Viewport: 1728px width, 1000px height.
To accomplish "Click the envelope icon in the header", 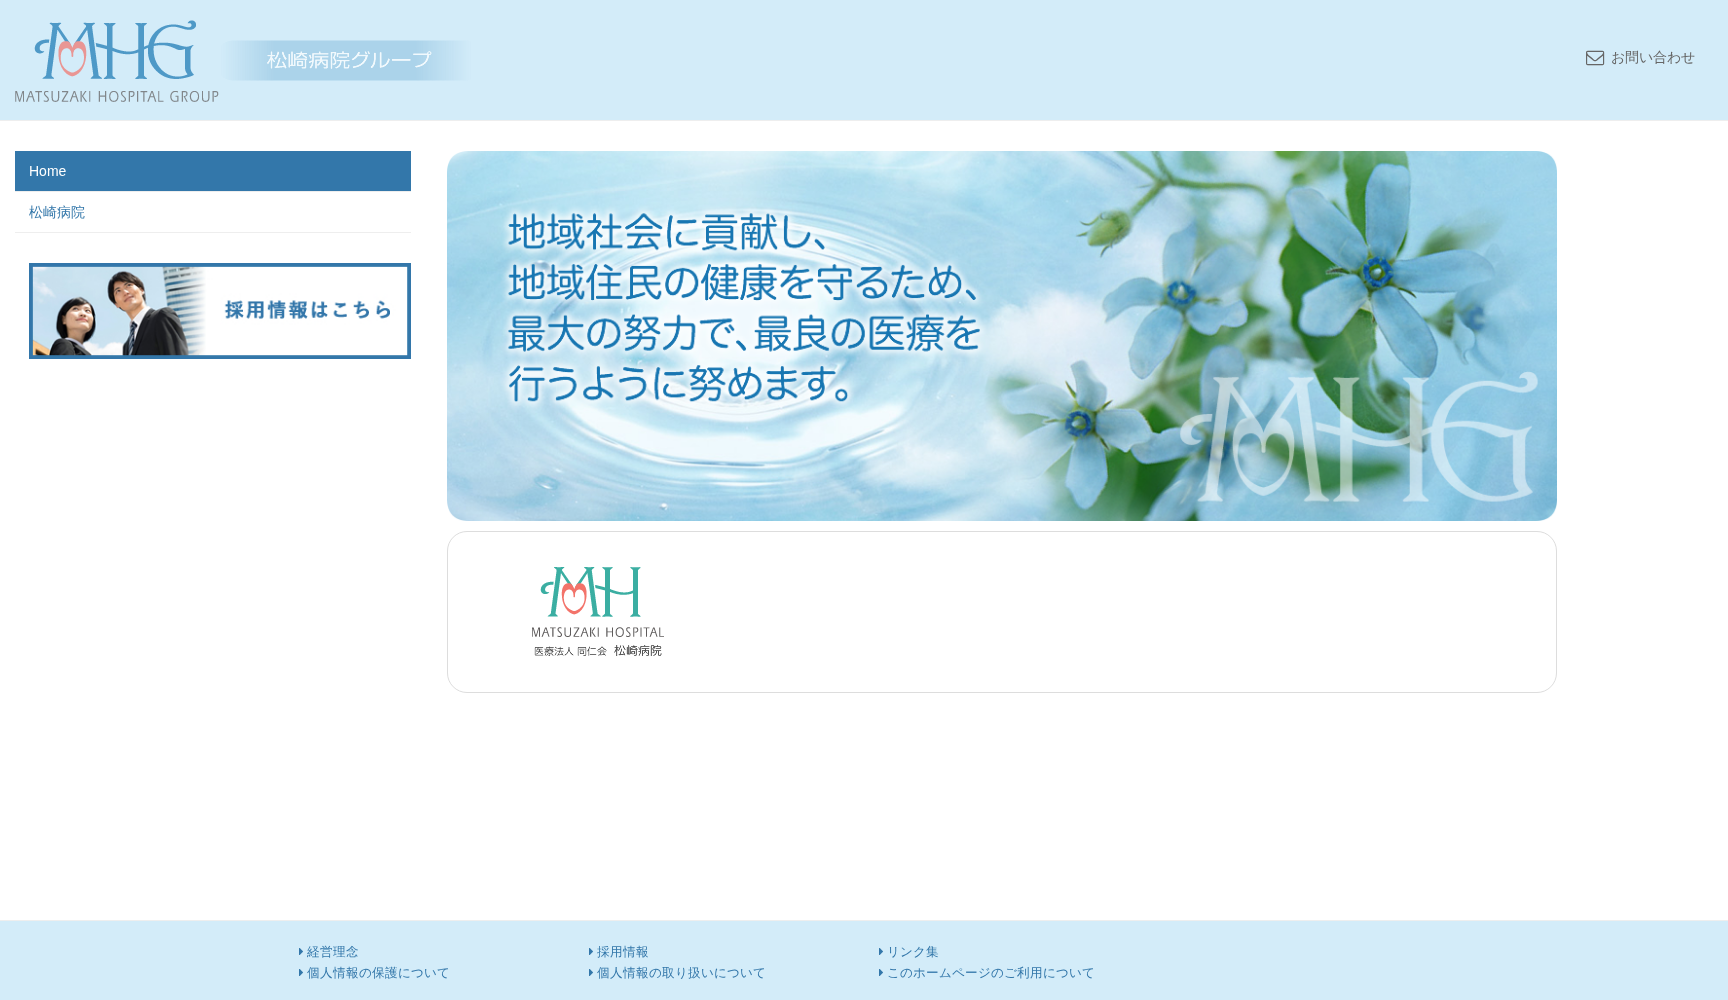I will 1595,58.
